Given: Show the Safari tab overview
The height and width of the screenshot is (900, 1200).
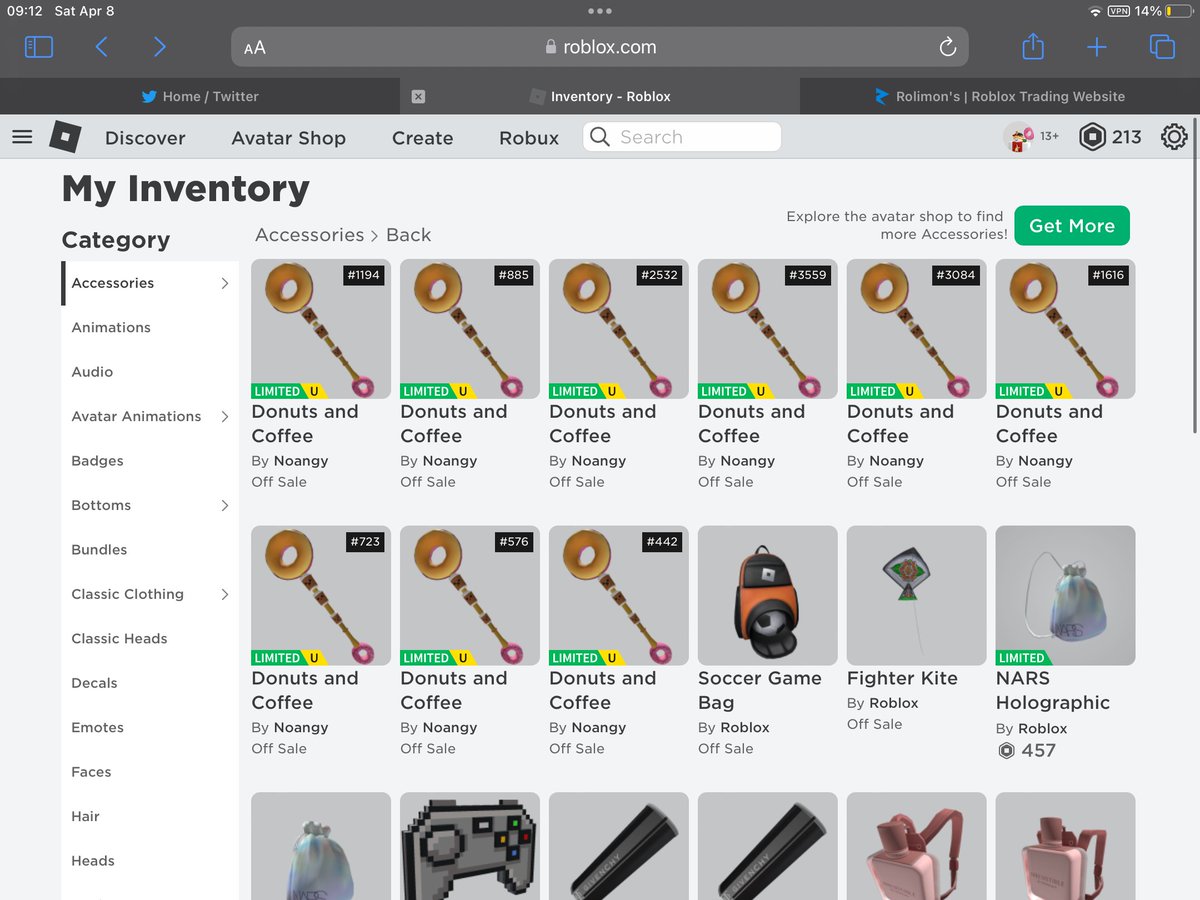Looking at the screenshot, I should (x=1162, y=47).
